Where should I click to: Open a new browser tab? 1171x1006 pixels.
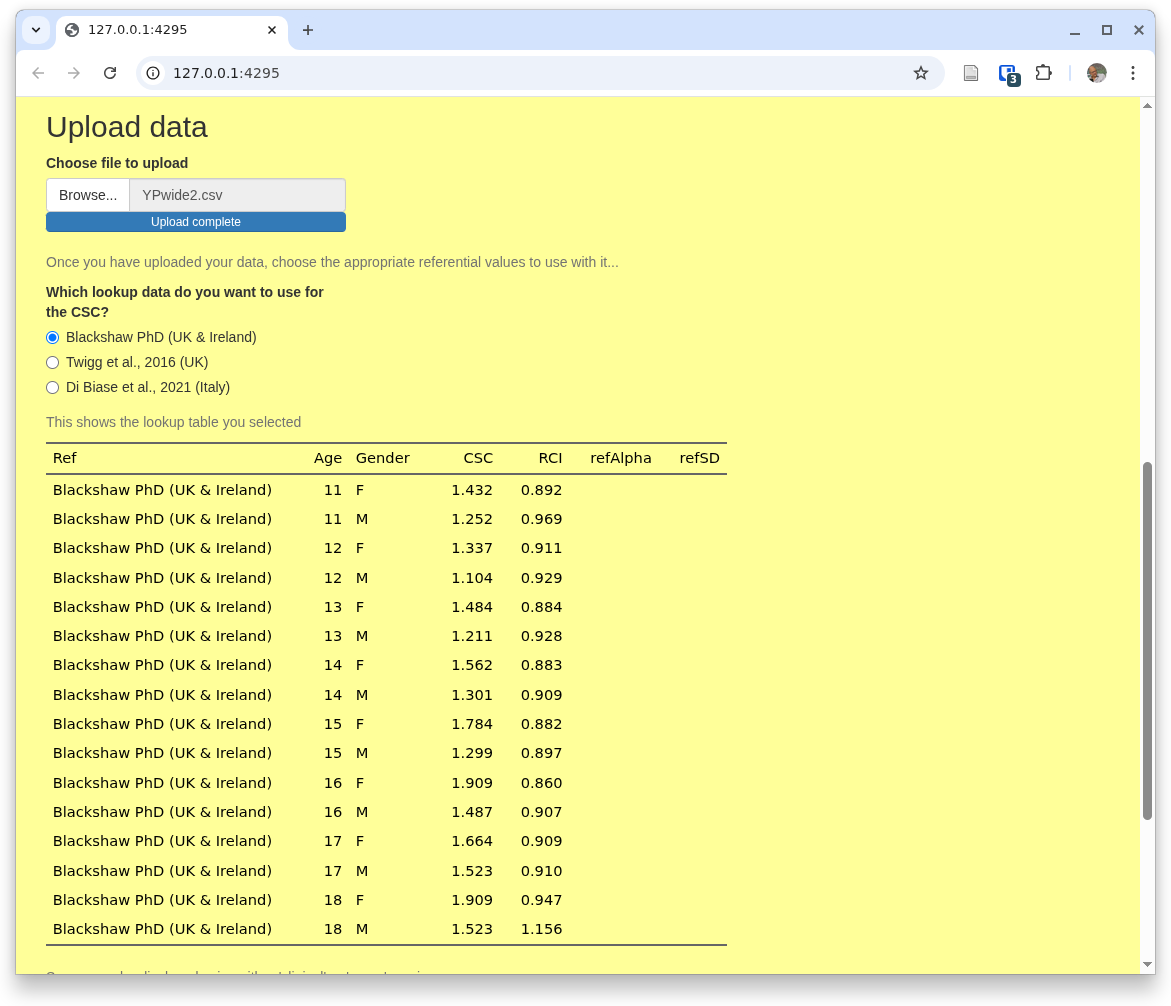pyautogui.click(x=308, y=30)
